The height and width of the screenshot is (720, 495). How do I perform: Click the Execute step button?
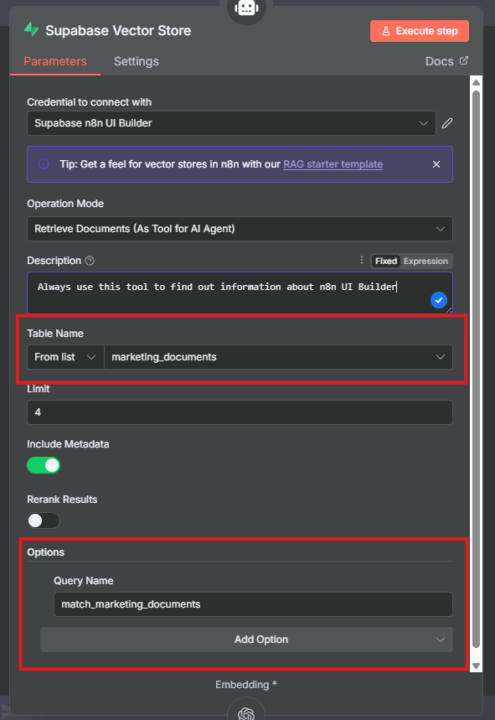click(x=420, y=31)
